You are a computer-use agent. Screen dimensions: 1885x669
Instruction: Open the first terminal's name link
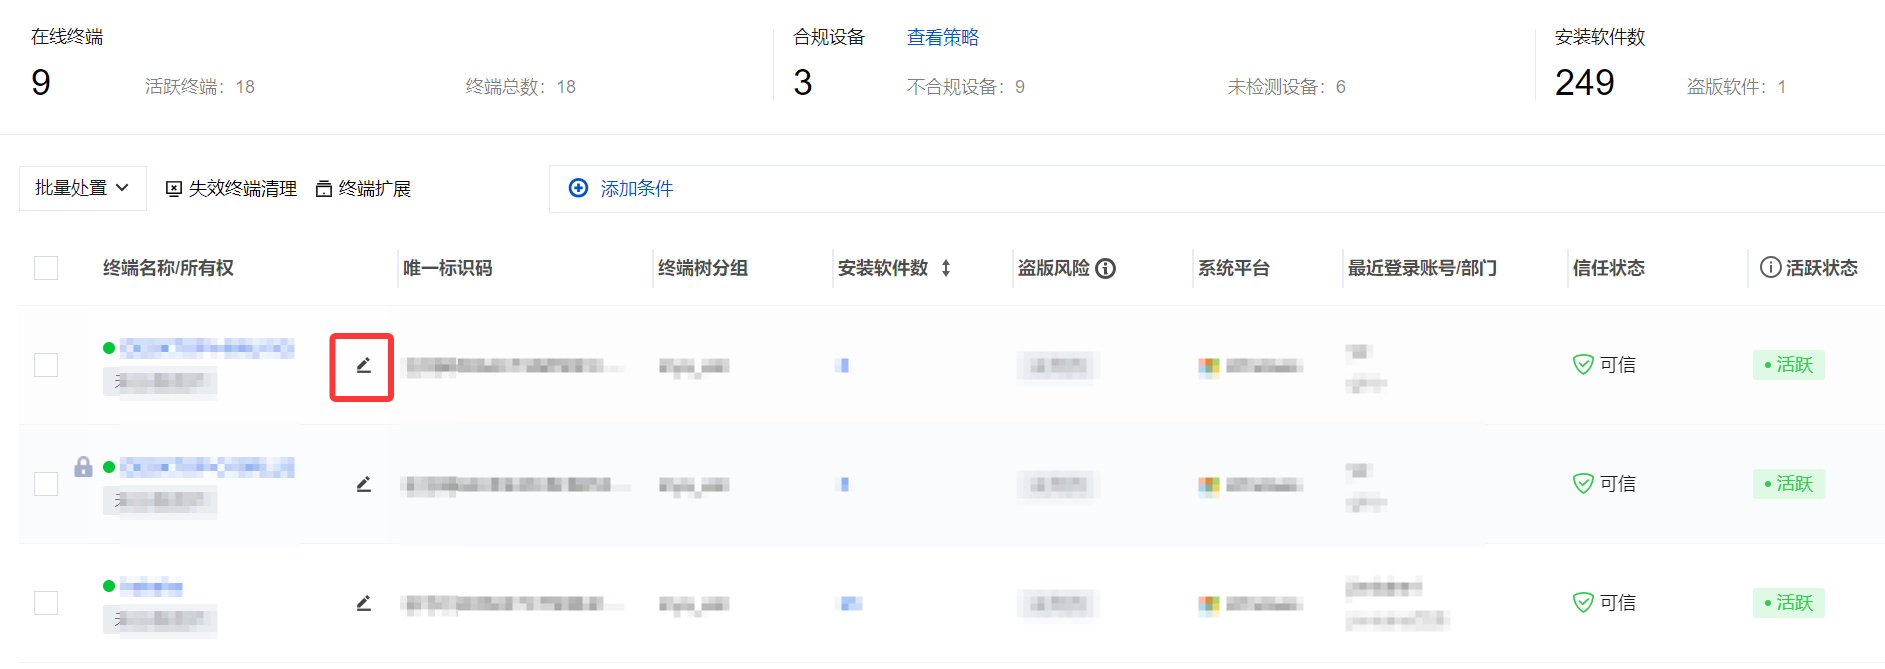206,348
